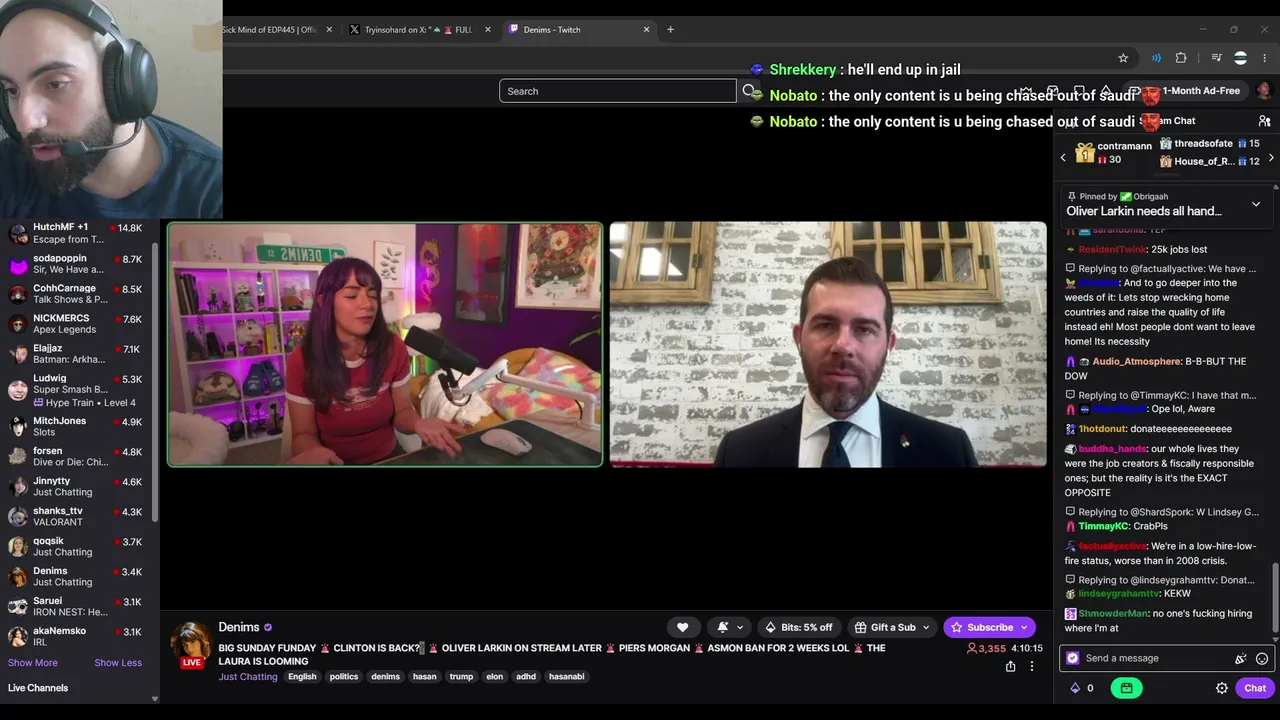Image resolution: width=1280 pixels, height=720 pixels.
Task: Open the emote picker in chat
Action: pos(1262,658)
